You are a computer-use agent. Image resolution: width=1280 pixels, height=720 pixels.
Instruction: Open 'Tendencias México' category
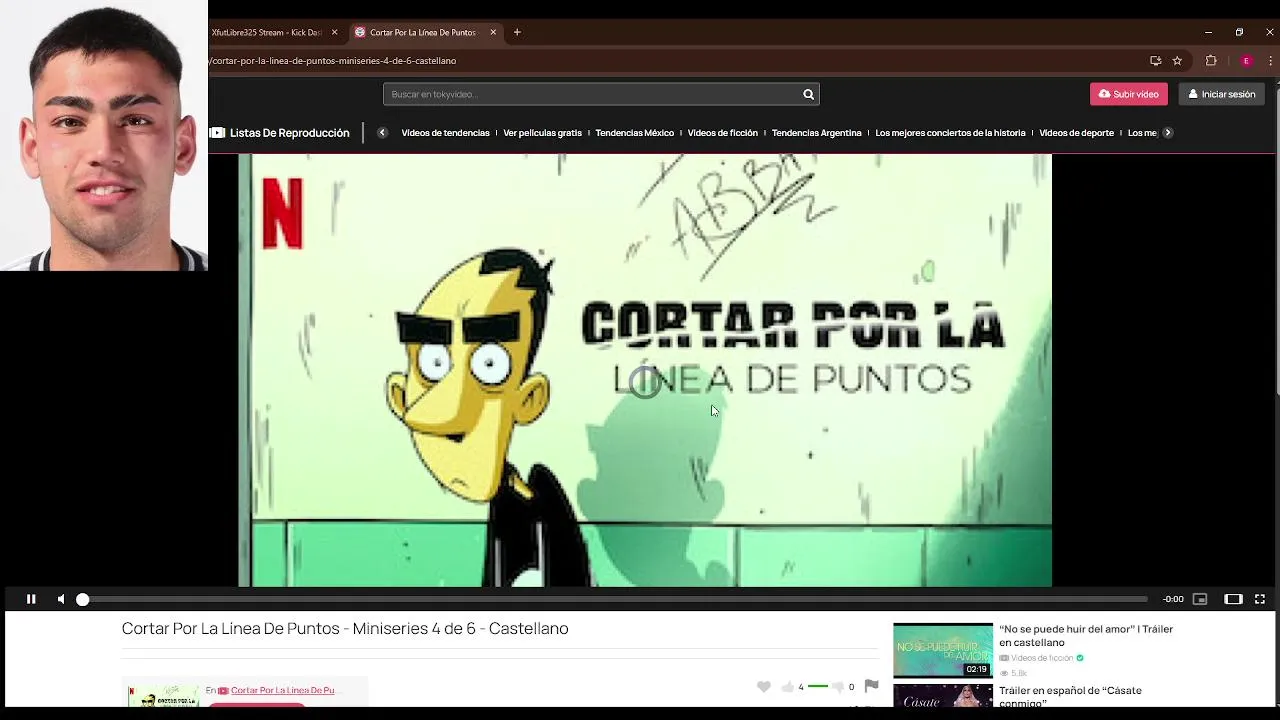pyautogui.click(x=634, y=133)
